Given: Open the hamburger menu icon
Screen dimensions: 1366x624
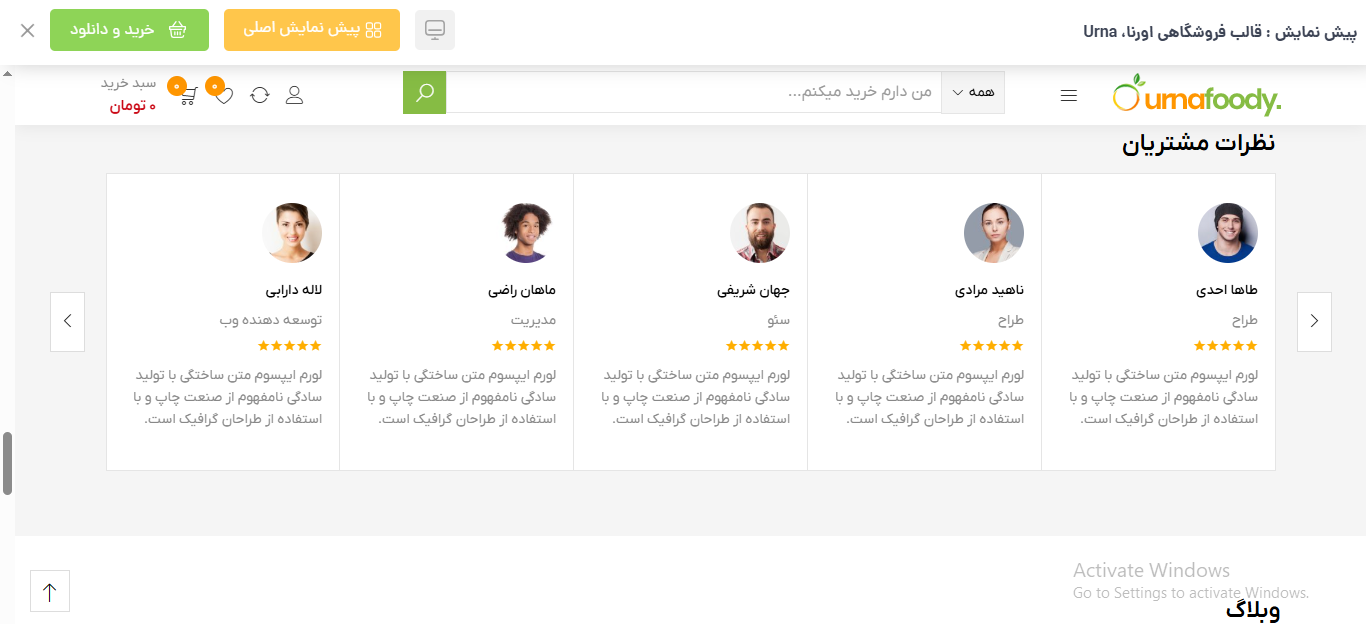Looking at the screenshot, I should 1069,95.
